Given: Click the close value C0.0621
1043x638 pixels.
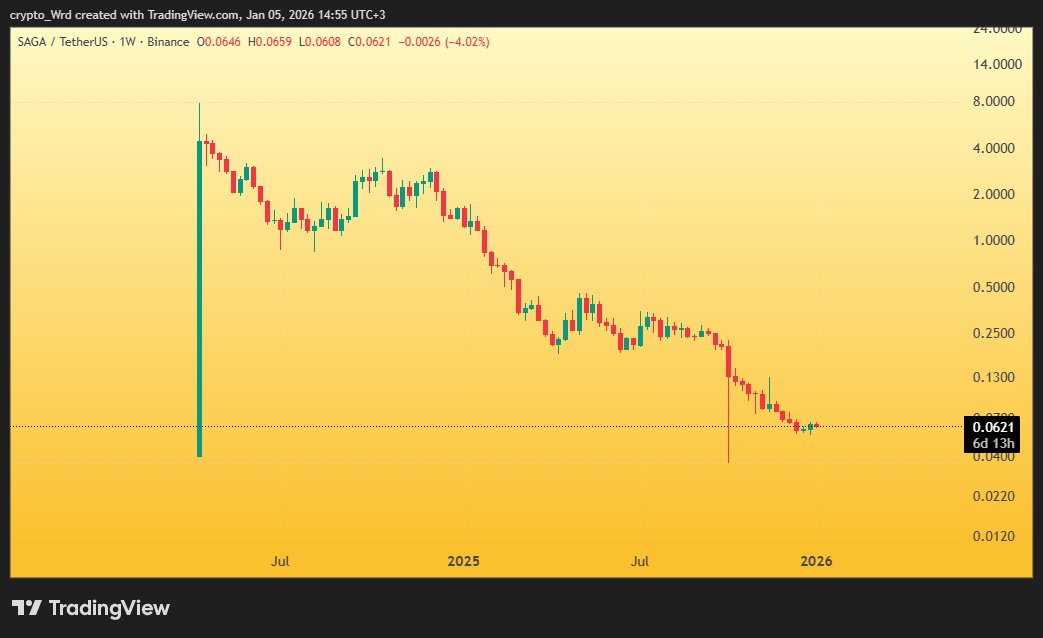Looking at the screenshot, I should pos(369,42).
